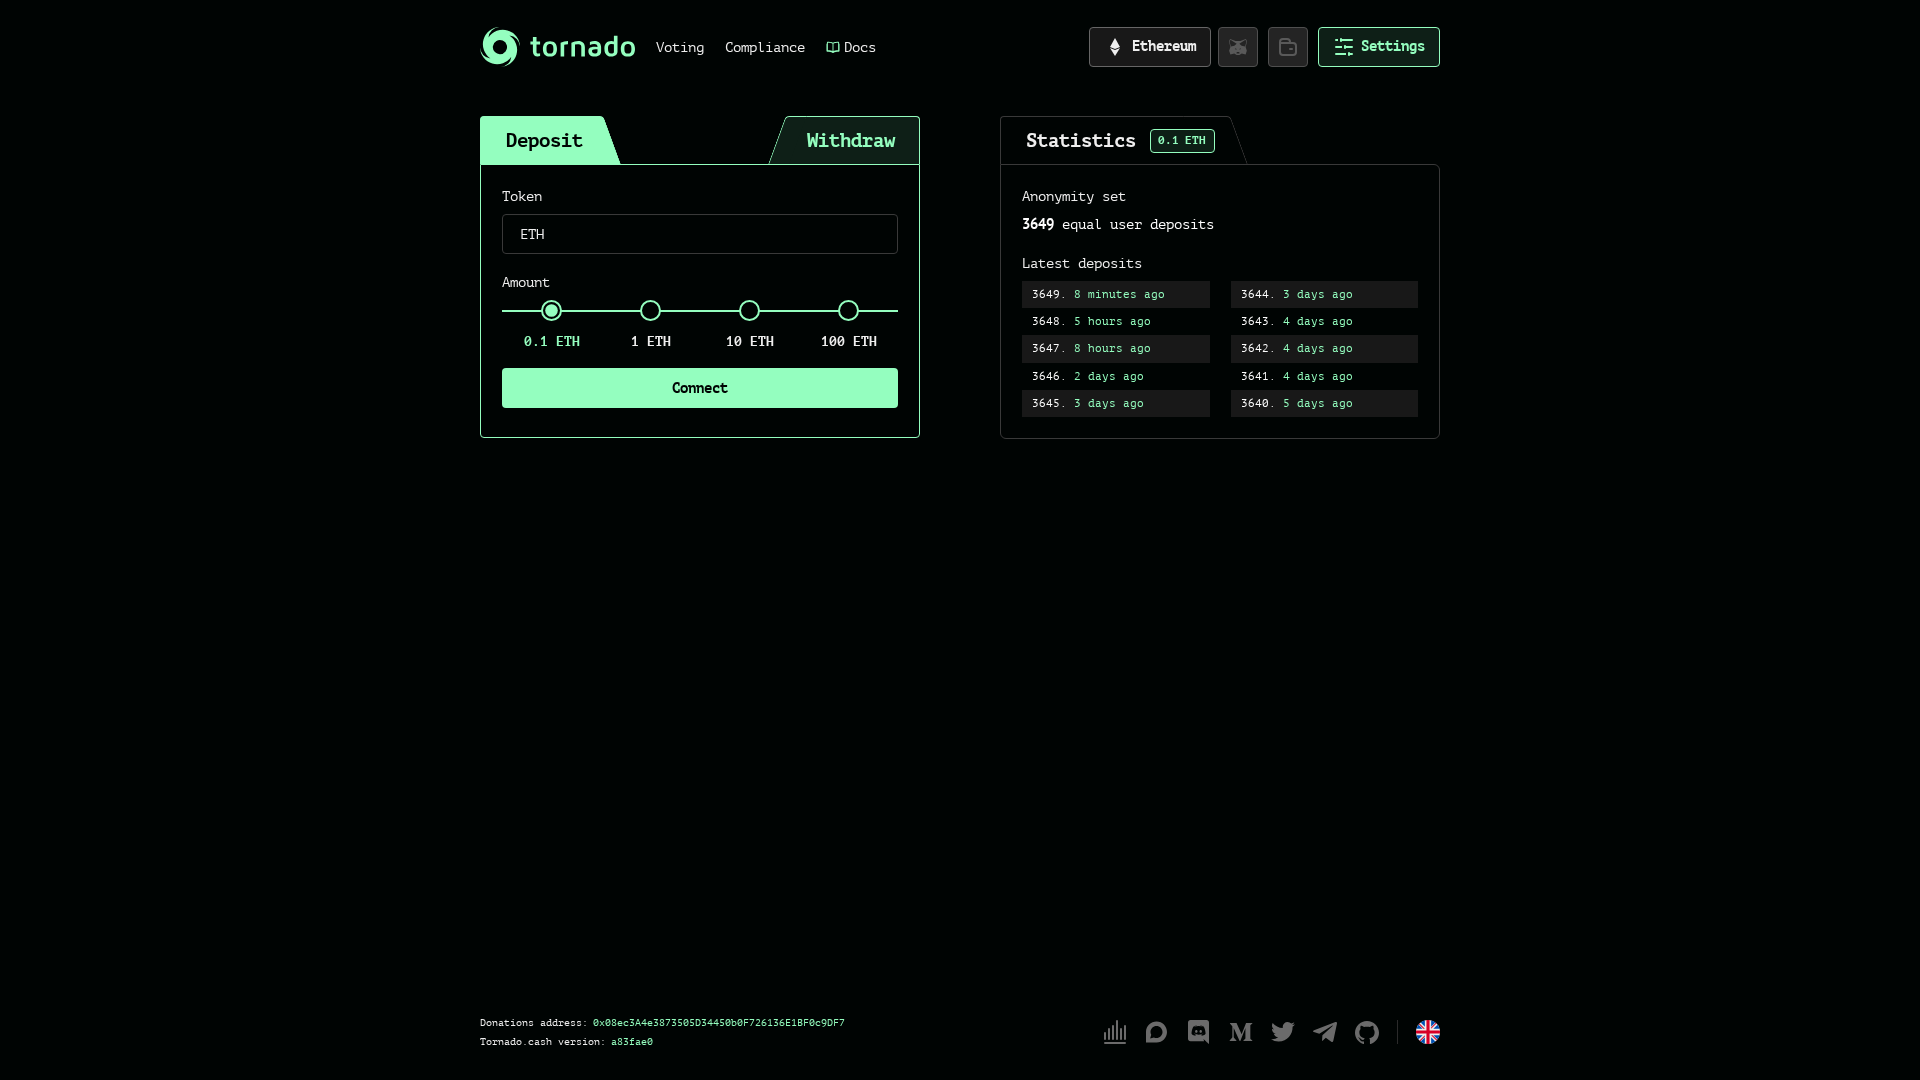Open the Settings button

[x=1379, y=47]
